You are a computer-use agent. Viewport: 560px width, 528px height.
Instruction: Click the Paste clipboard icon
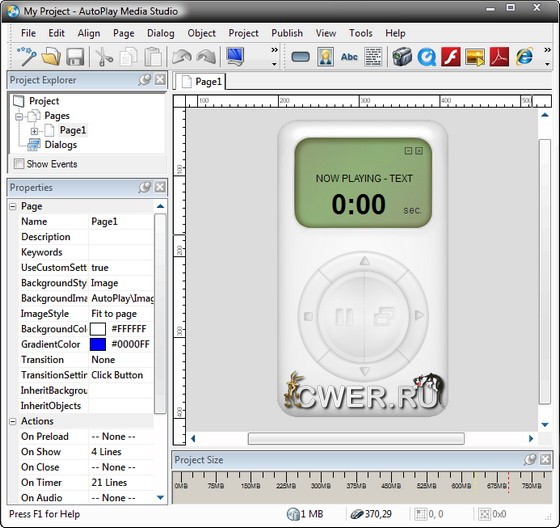[153, 56]
